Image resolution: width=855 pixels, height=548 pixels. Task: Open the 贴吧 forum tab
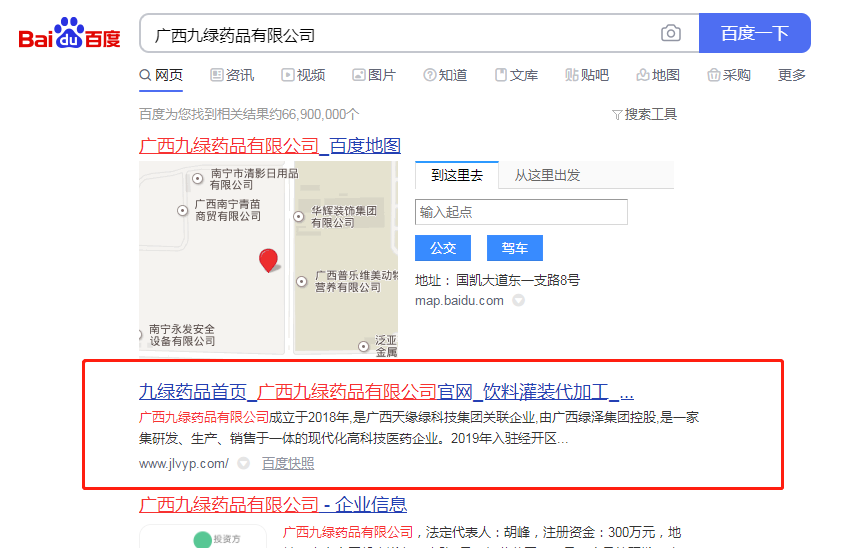(x=587, y=75)
